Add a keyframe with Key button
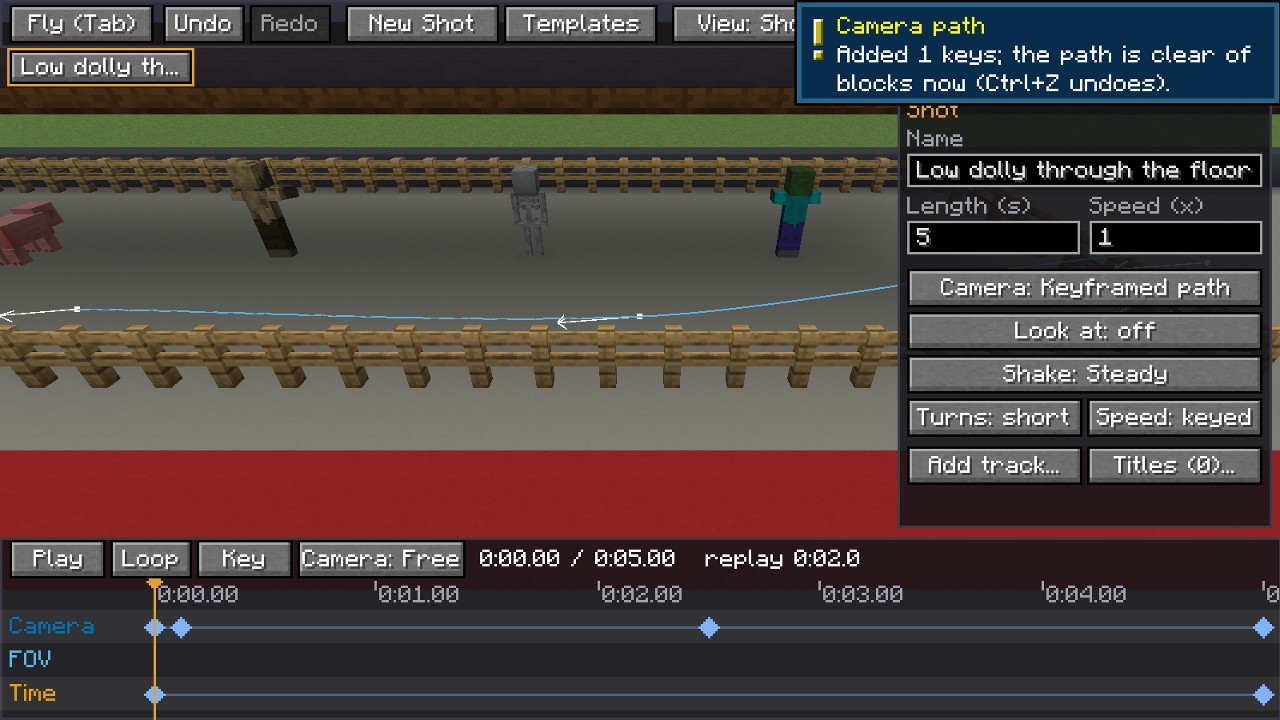The image size is (1280, 720). coord(243,559)
